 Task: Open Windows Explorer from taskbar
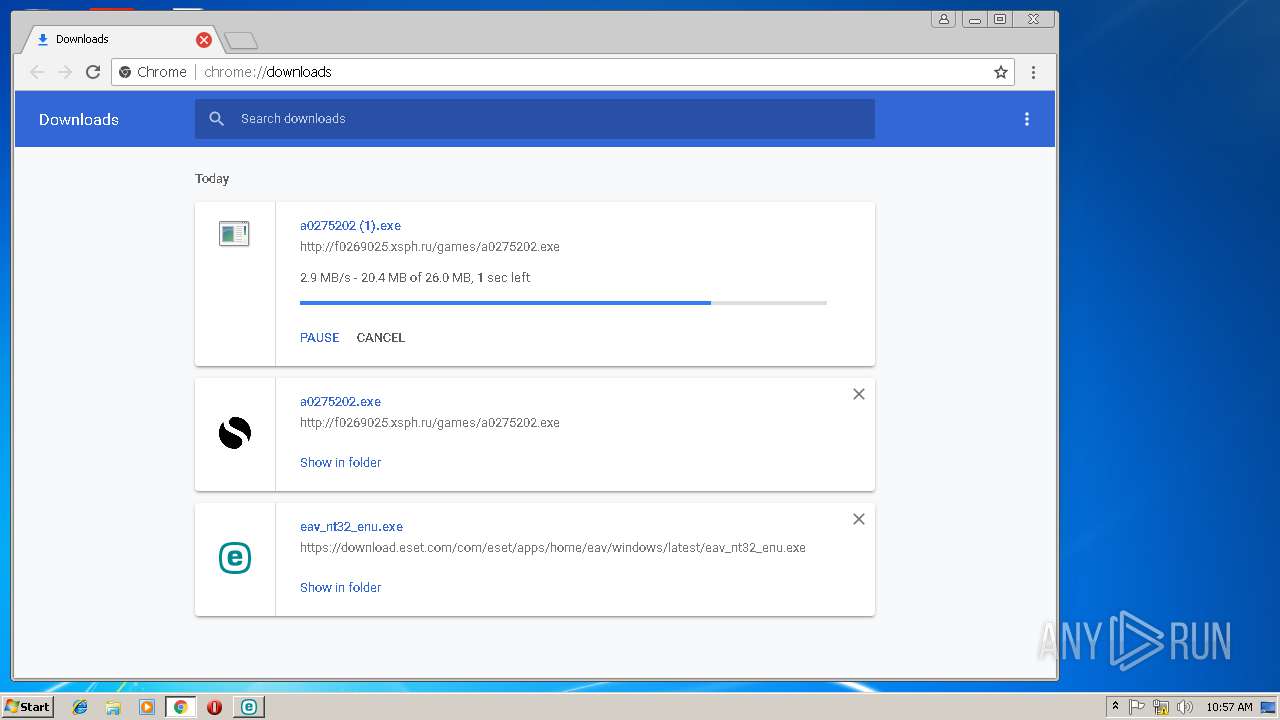click(x=113, y=707)
